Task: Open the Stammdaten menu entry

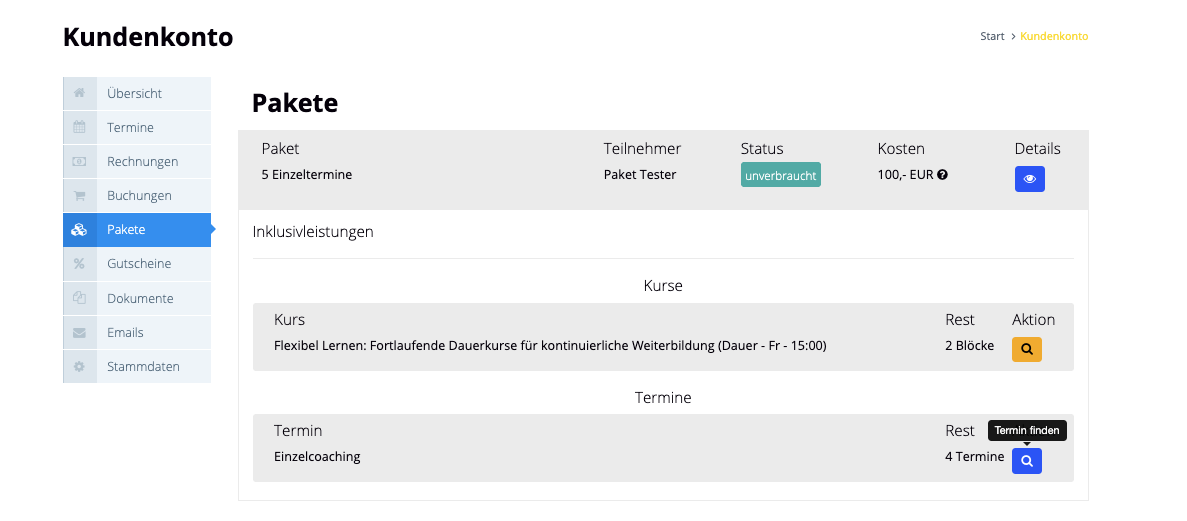Action: point(143,366)
